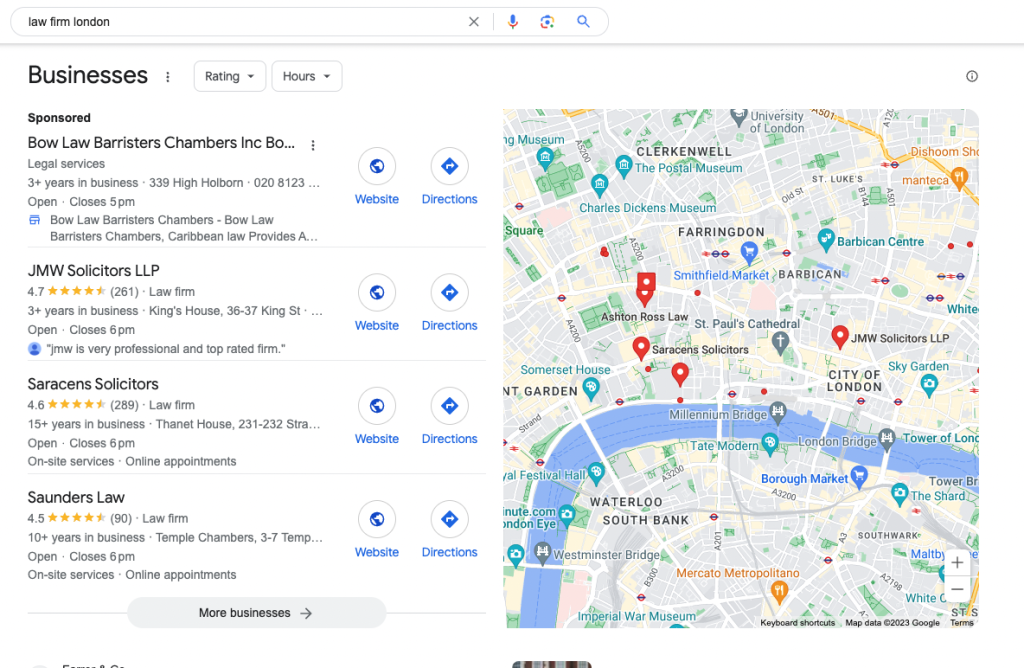Click the Westminster Bridge map marker
The width and height of the screenshot is (1024, 668).
[x=542, y=553]
